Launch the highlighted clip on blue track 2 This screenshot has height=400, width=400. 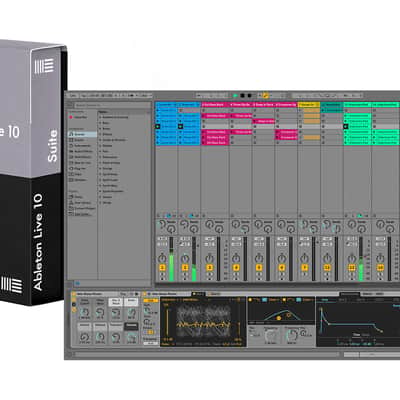[180, 126]
